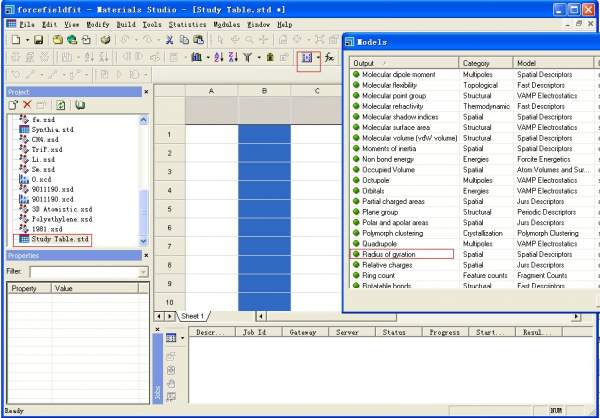The image size is (600, 418).
Task: Select Polyethylene.xsd in the project tree
Action: [x=62, y=219]
